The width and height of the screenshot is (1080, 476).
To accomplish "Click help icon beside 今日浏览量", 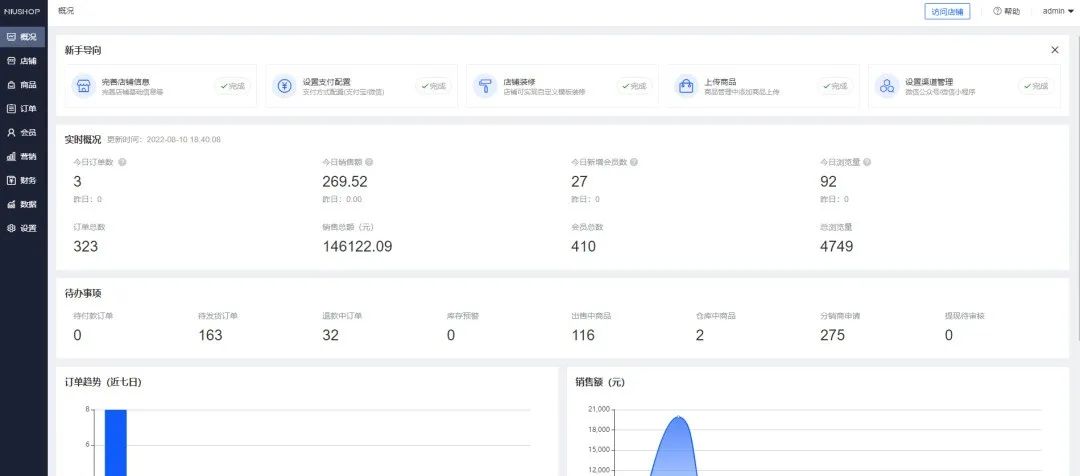I will click(x=867, y=163).
